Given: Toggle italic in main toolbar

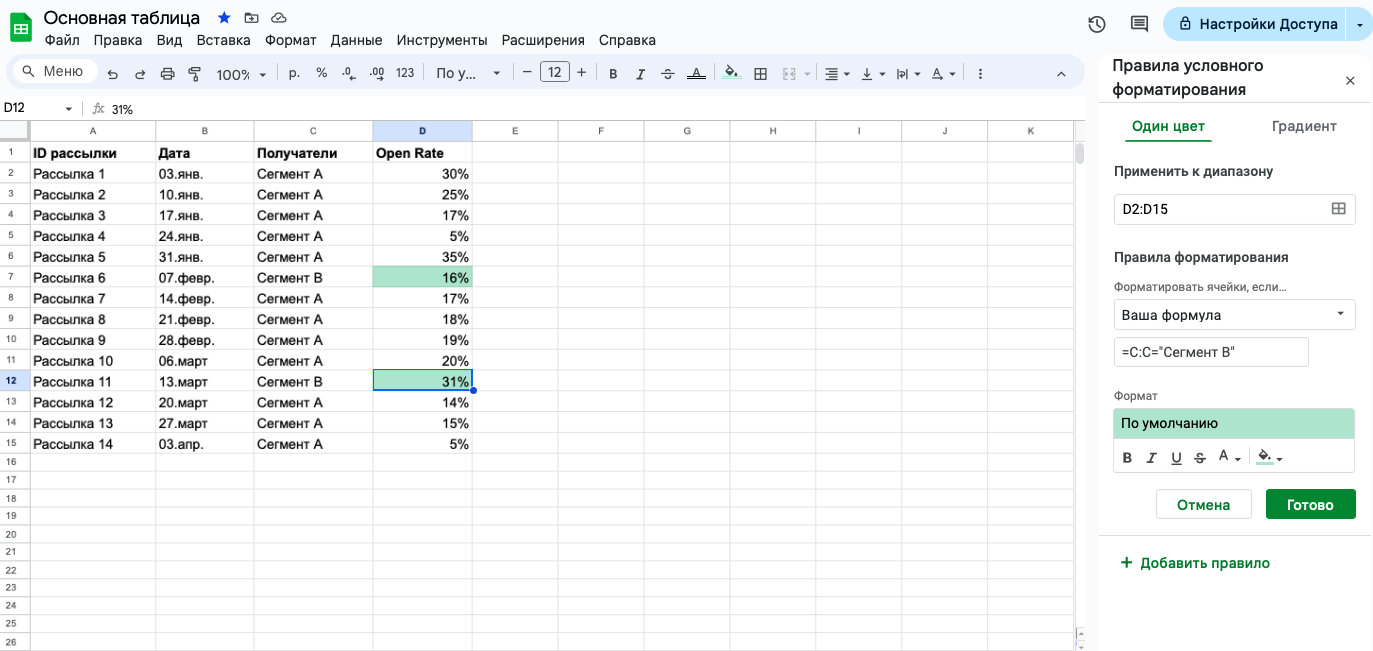Looking at the screenshot, I should (x=641, y=74).
